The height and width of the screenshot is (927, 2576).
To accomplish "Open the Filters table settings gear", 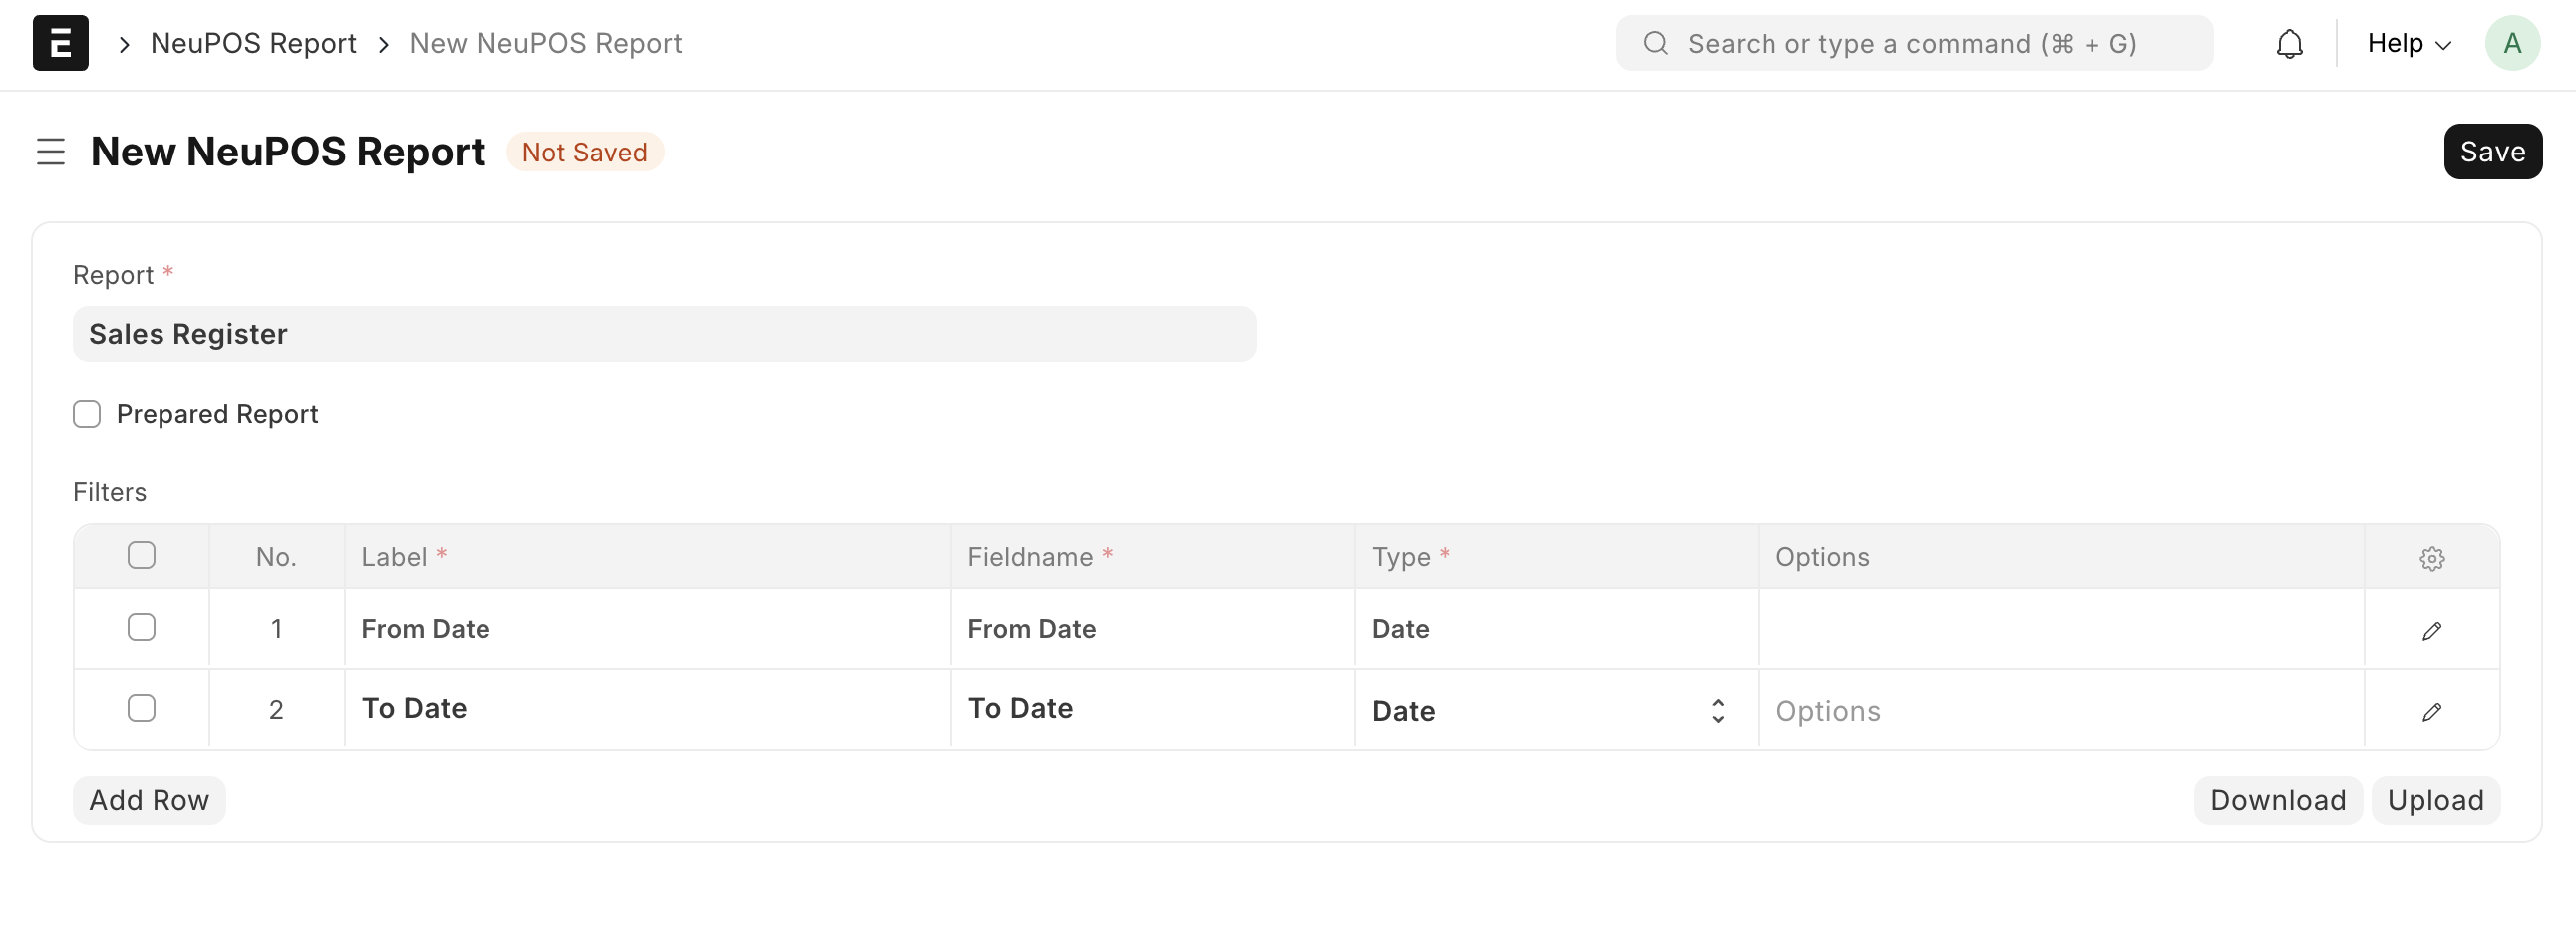I will tap(2431, 558).
